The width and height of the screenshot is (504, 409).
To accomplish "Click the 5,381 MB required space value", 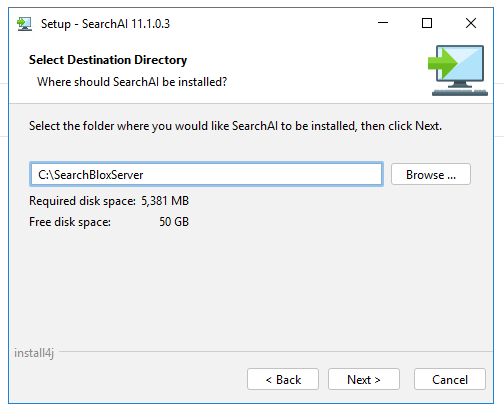I will click(165, 201).
